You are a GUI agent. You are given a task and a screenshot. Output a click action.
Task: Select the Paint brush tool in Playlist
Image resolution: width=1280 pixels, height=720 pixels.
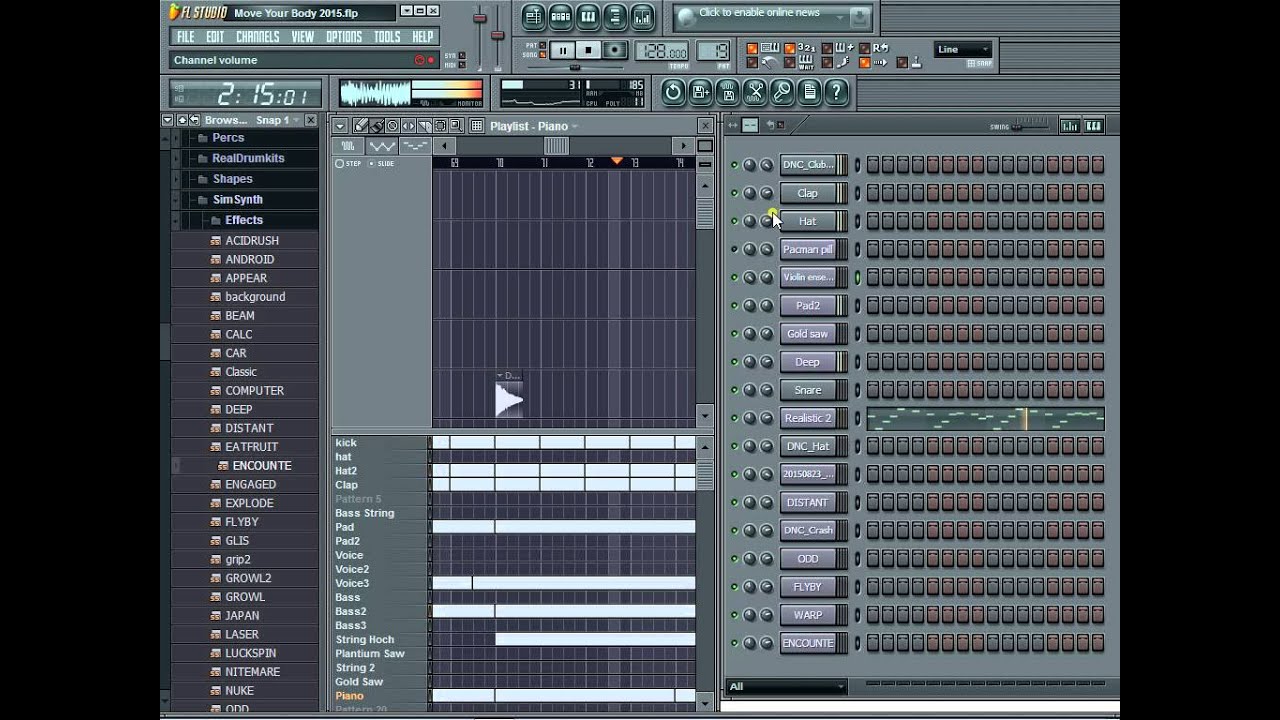(x=376, y=126)
